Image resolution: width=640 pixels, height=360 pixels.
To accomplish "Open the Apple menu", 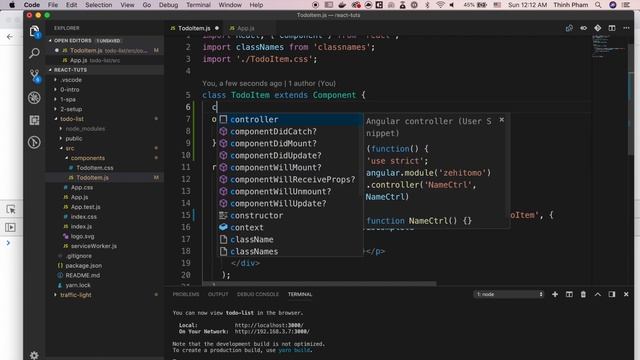I will coord(12,5).
